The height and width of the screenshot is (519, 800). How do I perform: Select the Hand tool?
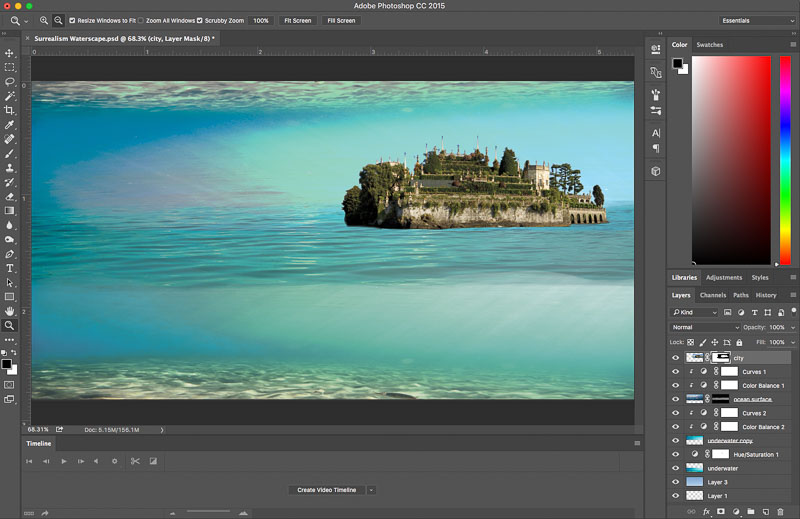9,311
